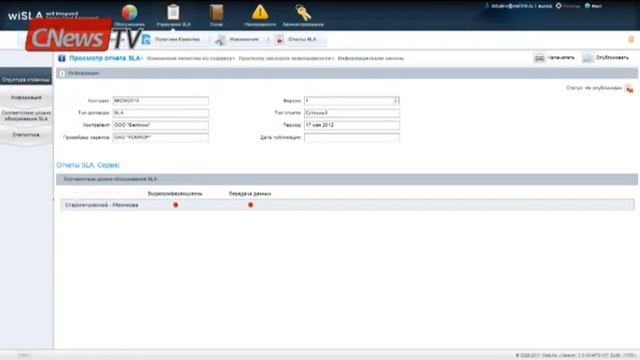Select the Информация sidebar item
Screen dimensions: 640x360
coord(26,98)
